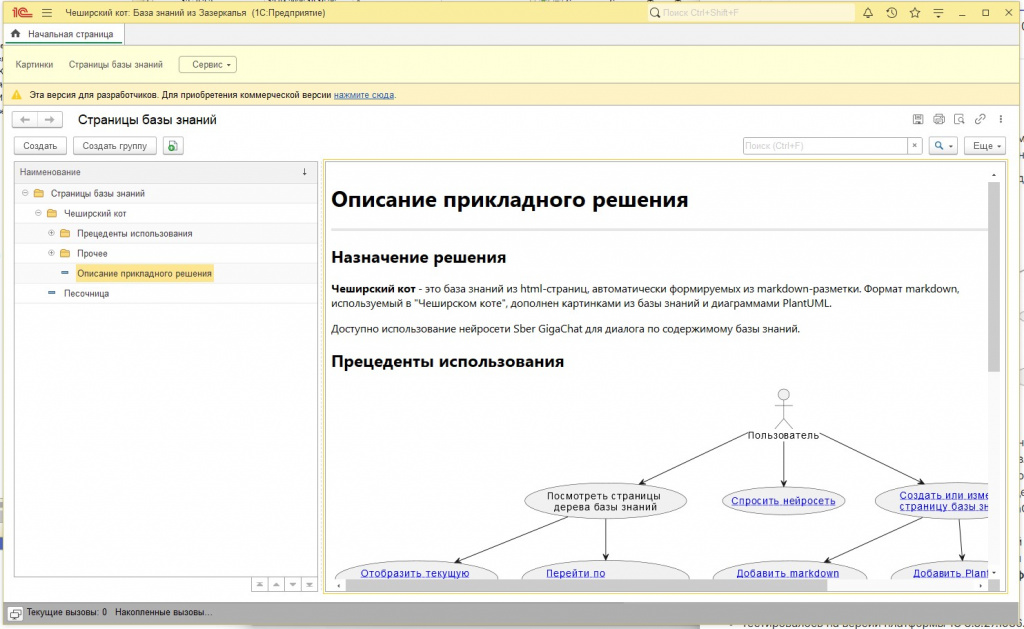The height and width of the screenshot is (629, 1024).
Task: Click the Home icon on Начальная страница tab
Action: tap(16, 33)
